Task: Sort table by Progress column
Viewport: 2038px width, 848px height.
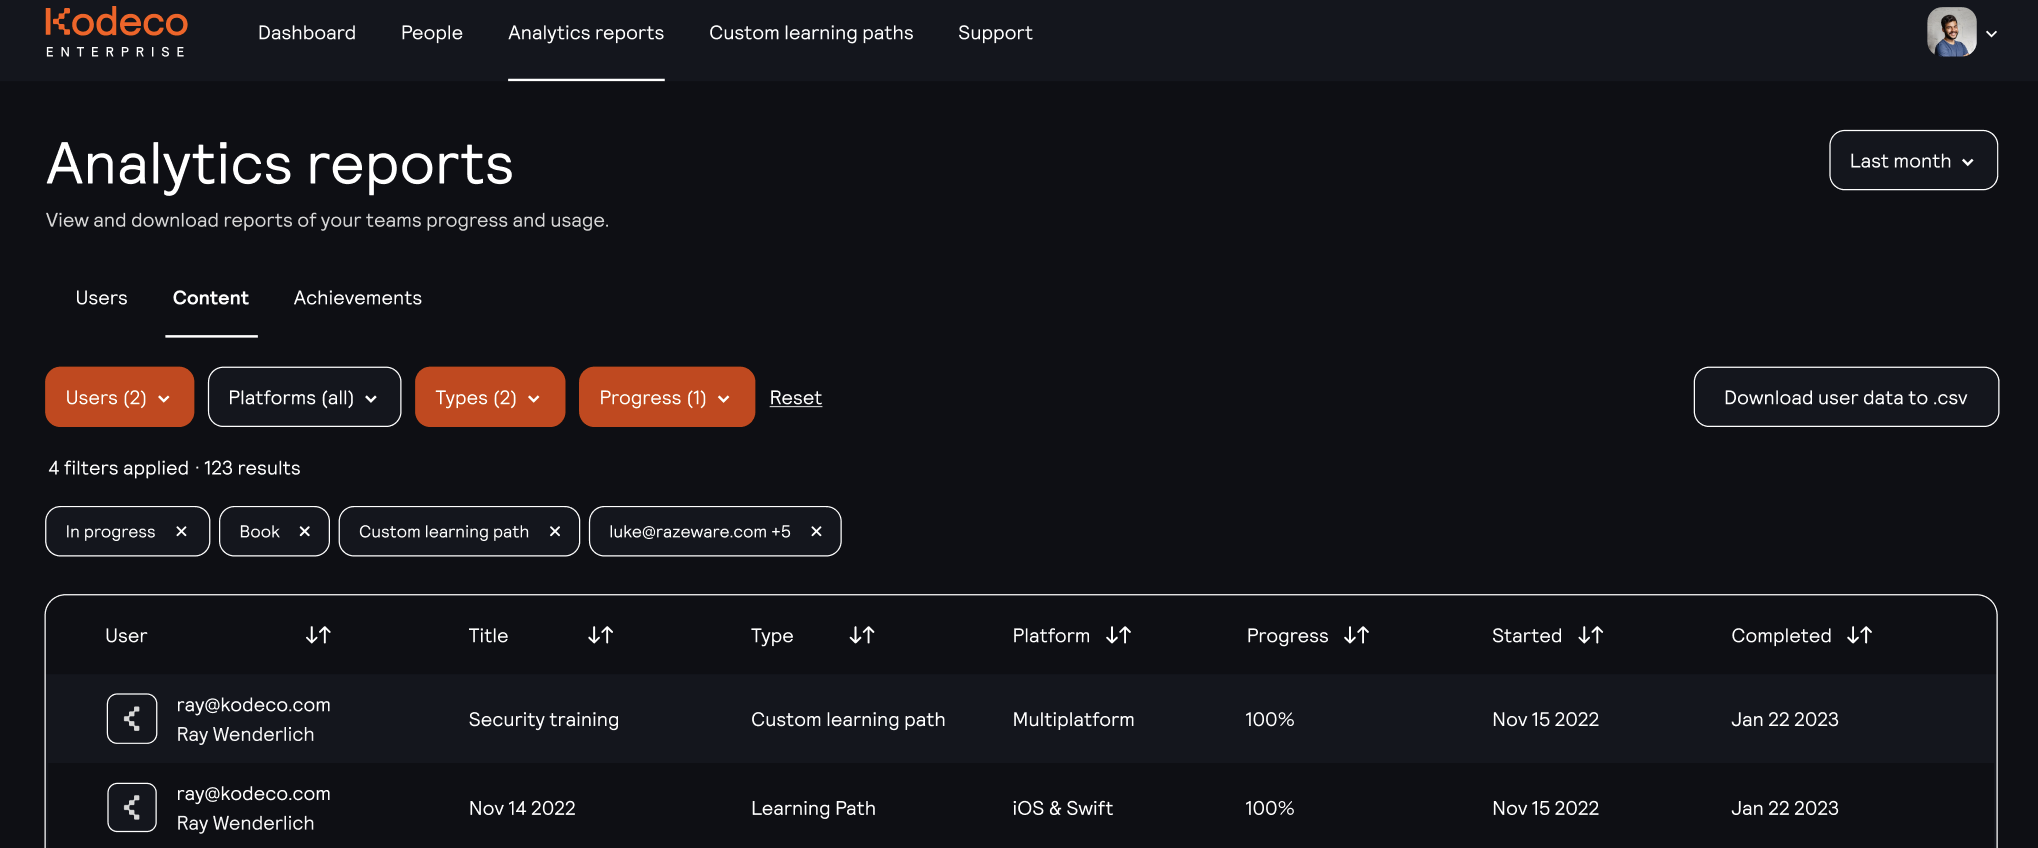Action: pos(1356,635)
